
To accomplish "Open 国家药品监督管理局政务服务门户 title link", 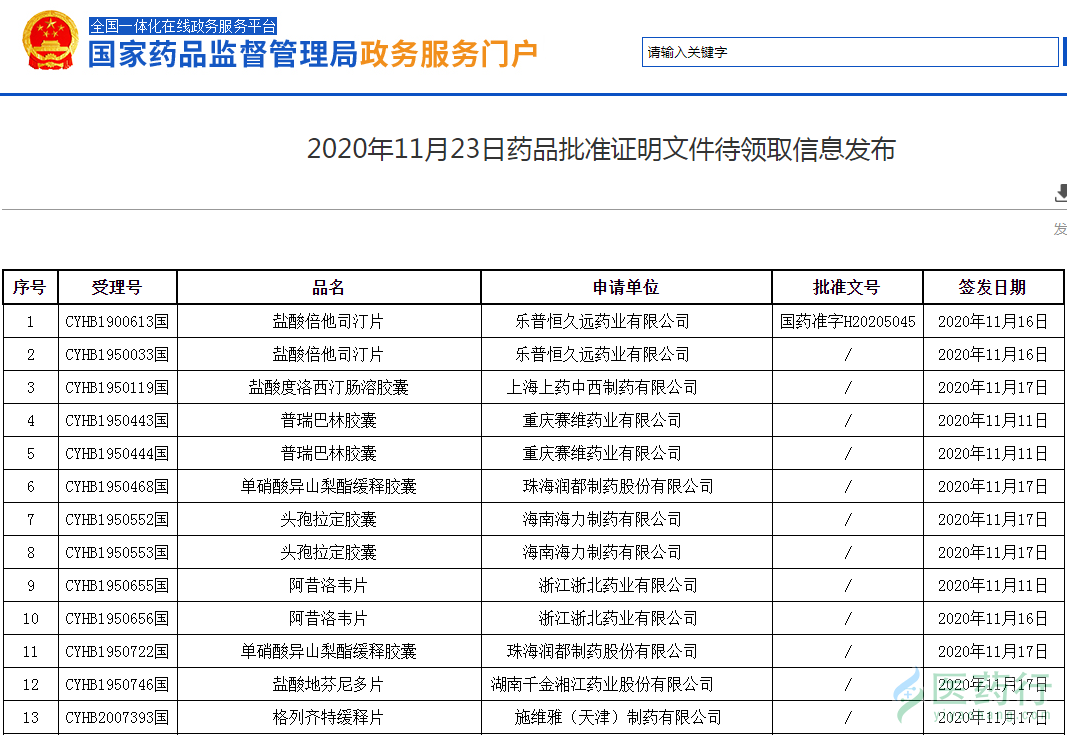I will 313,54.
